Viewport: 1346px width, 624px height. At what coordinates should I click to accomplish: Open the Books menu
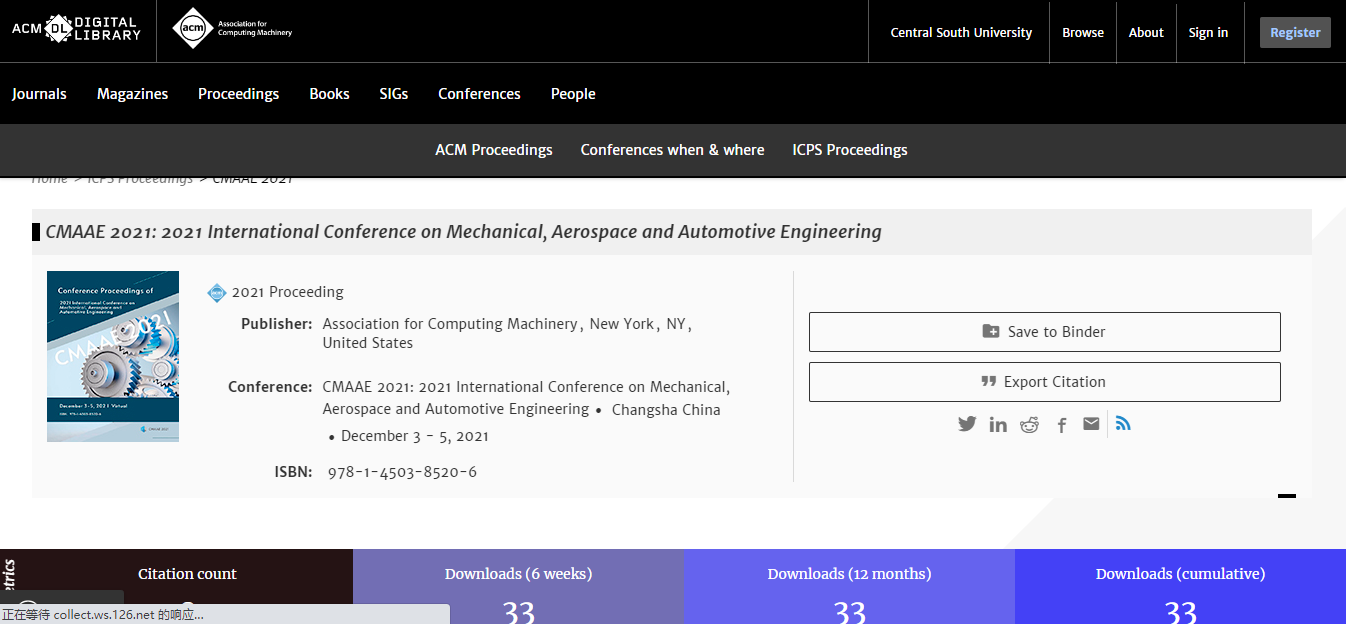pyautogui.click(x=329, y=94)
